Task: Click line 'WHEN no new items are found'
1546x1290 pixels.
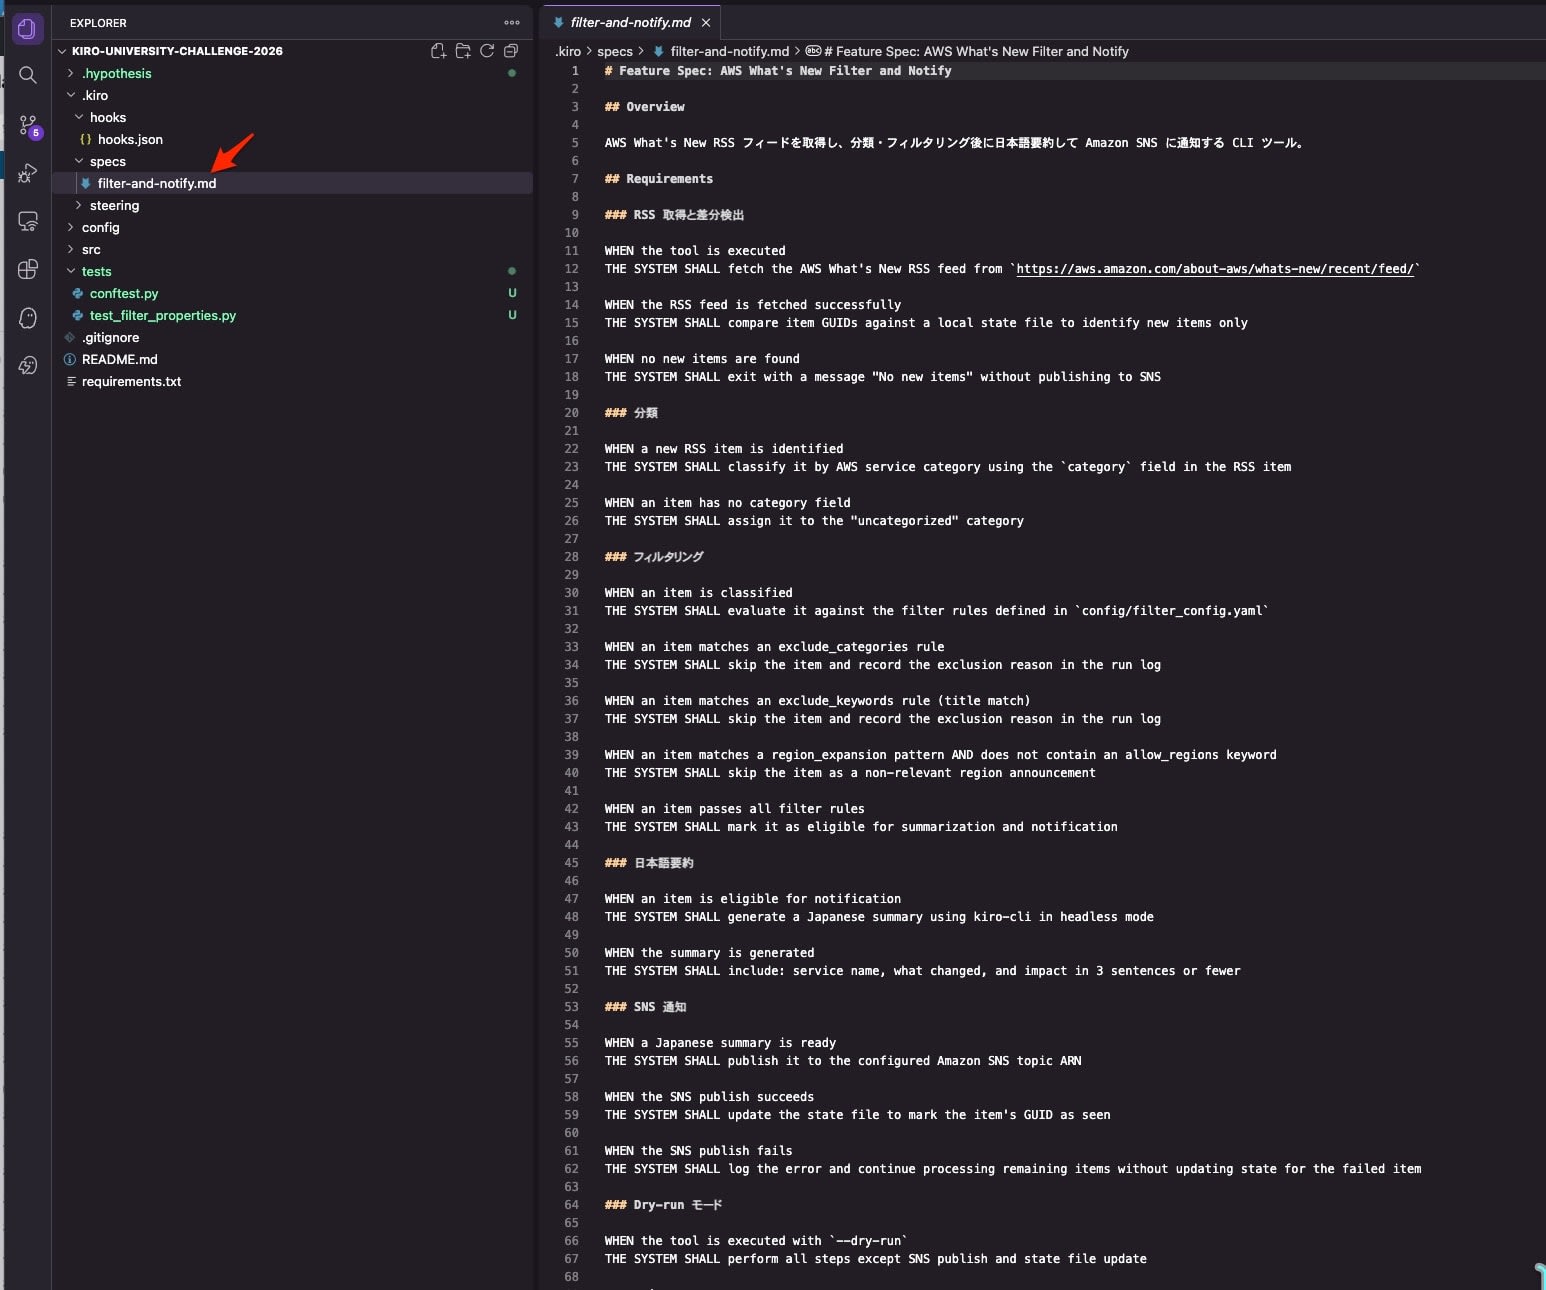Action: 702,359
